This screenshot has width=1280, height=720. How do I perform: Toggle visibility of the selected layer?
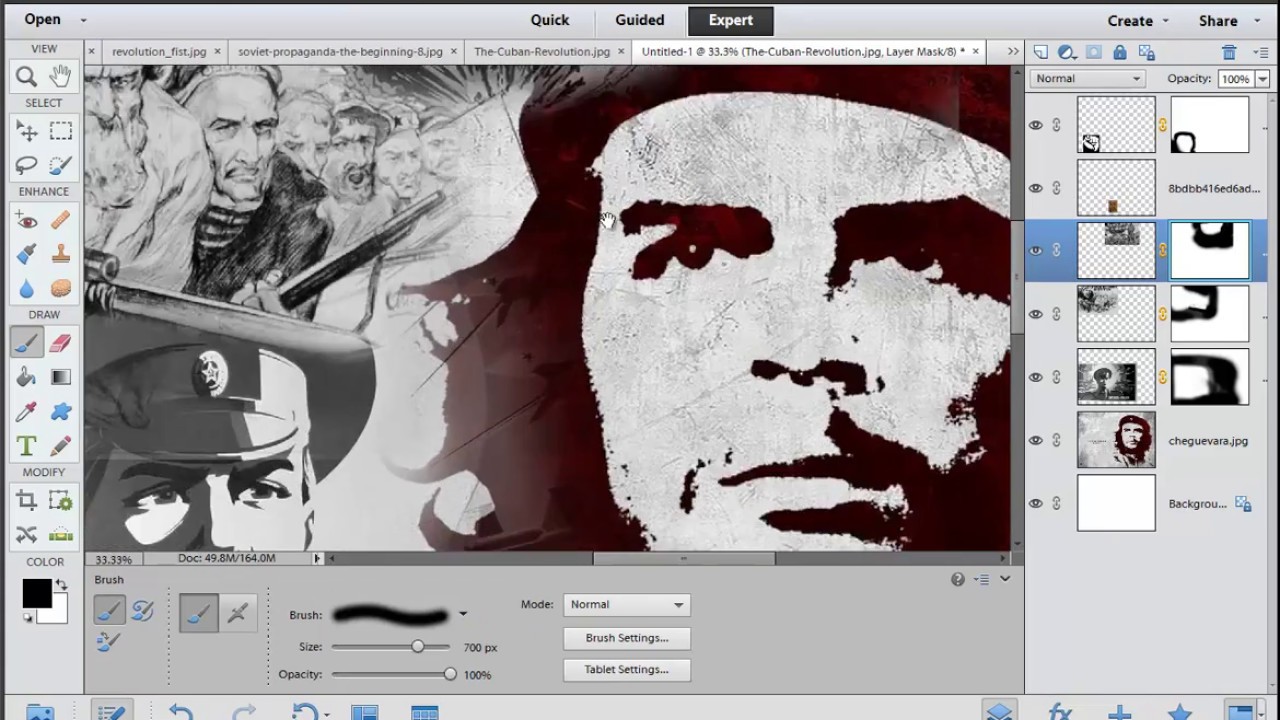point(1036,251)
